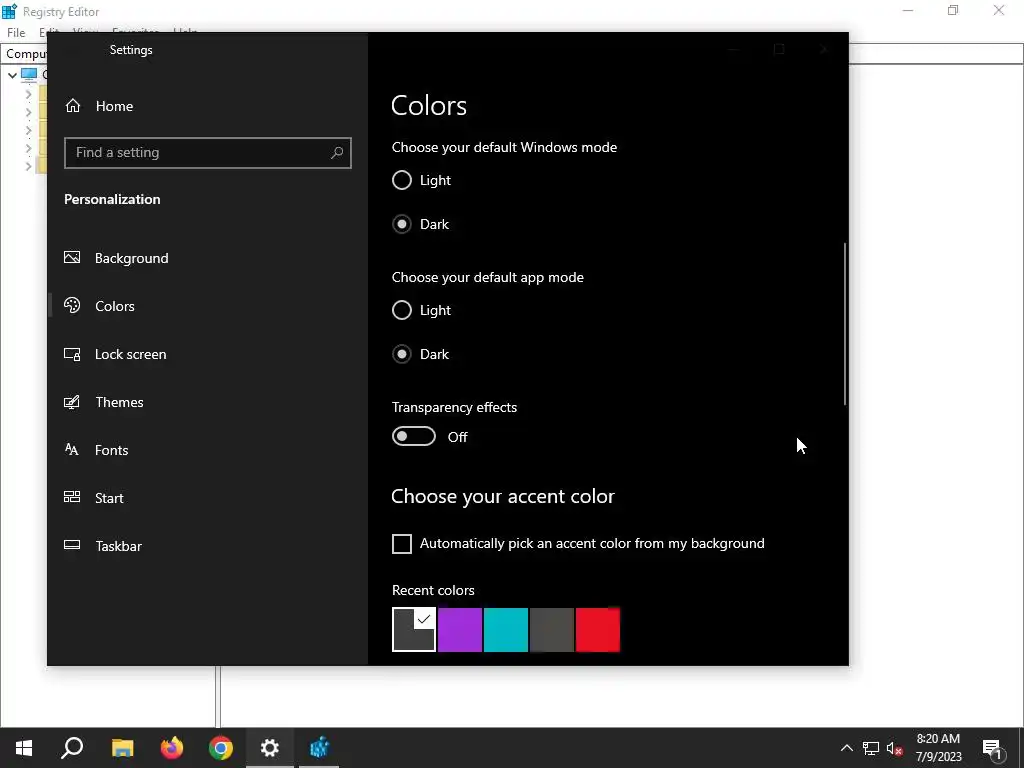Click the Start tiles icon in sidebar
Viewport: 1024px width, 768px height.
[72, 497]
